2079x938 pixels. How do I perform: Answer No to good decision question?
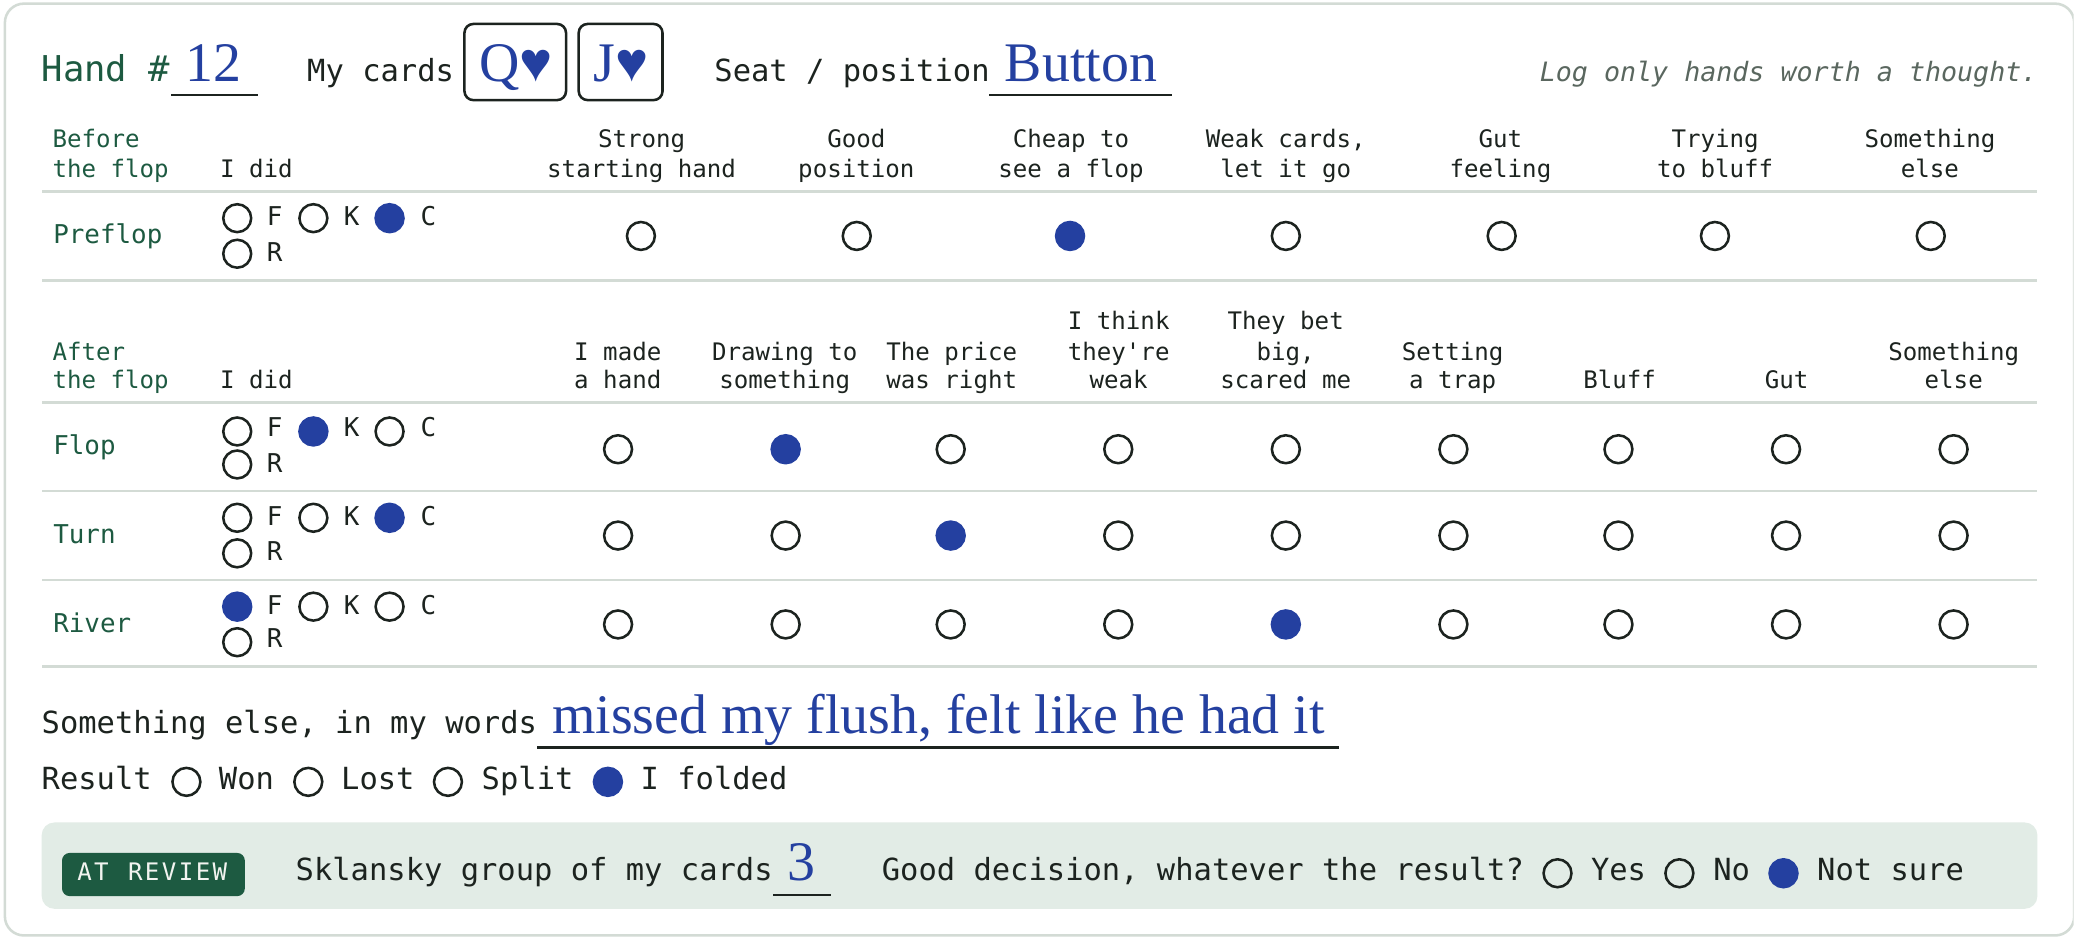tap(1679, 873)
